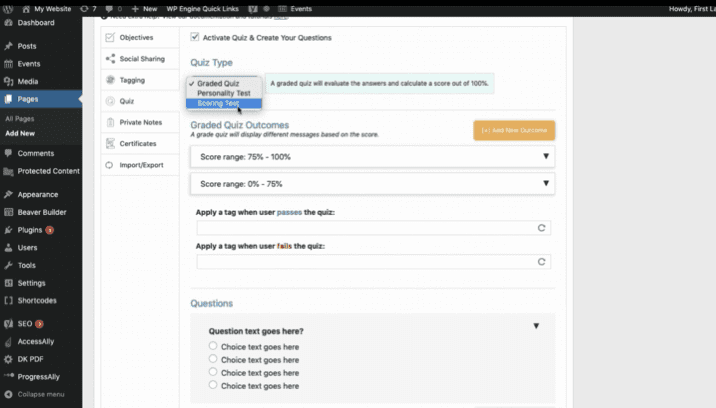Select the first Choice text radio button
Screen dimensions: 716x408
(x=213, y=346)
